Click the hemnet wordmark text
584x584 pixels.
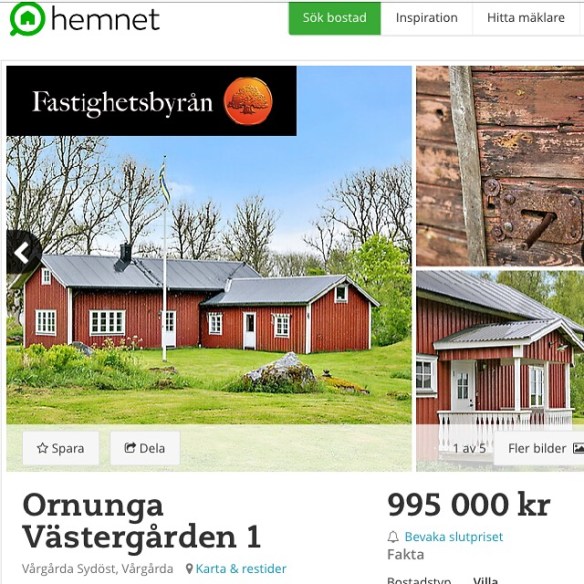pyautogui.click(x=105, y=19)
